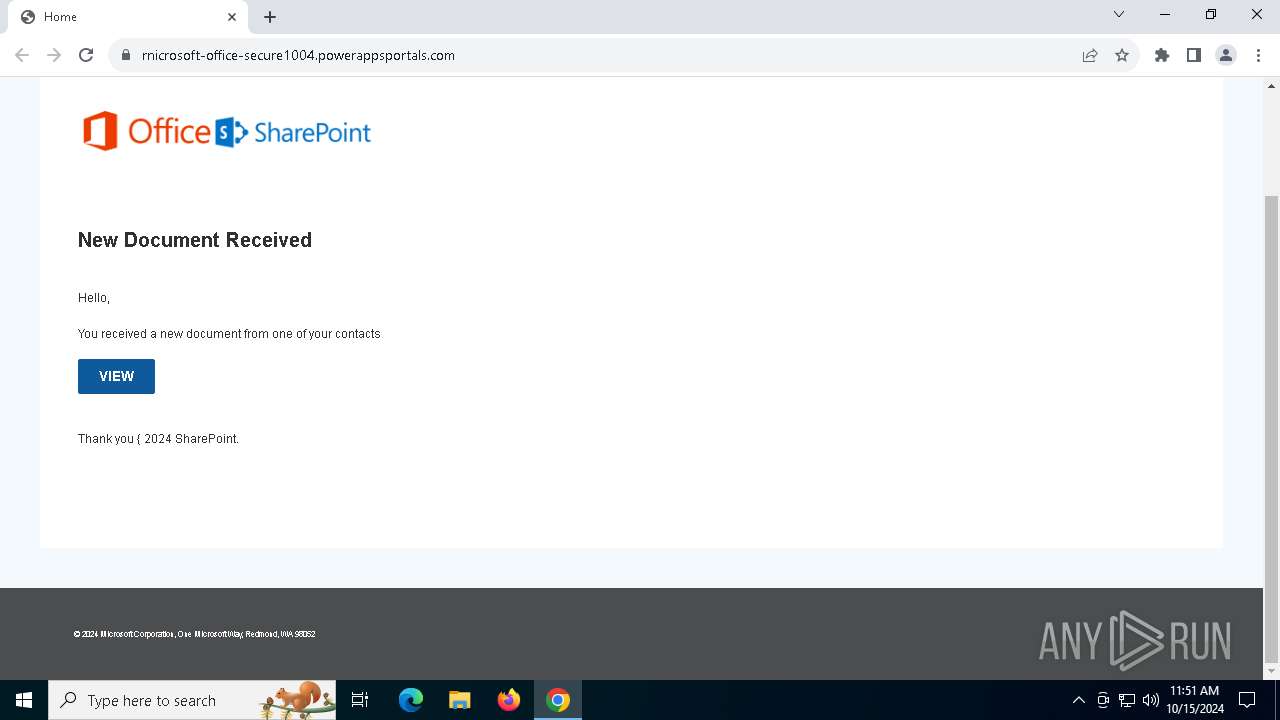1280x720 pixels.
Task: Open the Chrome three-dot menu
Action: [x=1258, y=55]
